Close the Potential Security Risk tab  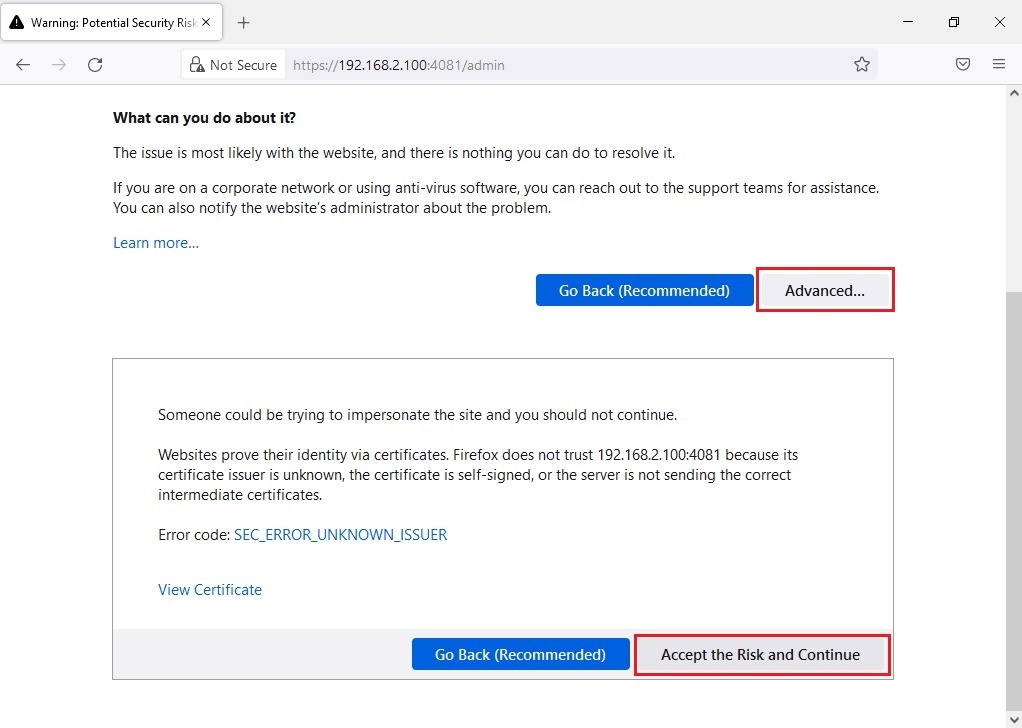(207, 22)
